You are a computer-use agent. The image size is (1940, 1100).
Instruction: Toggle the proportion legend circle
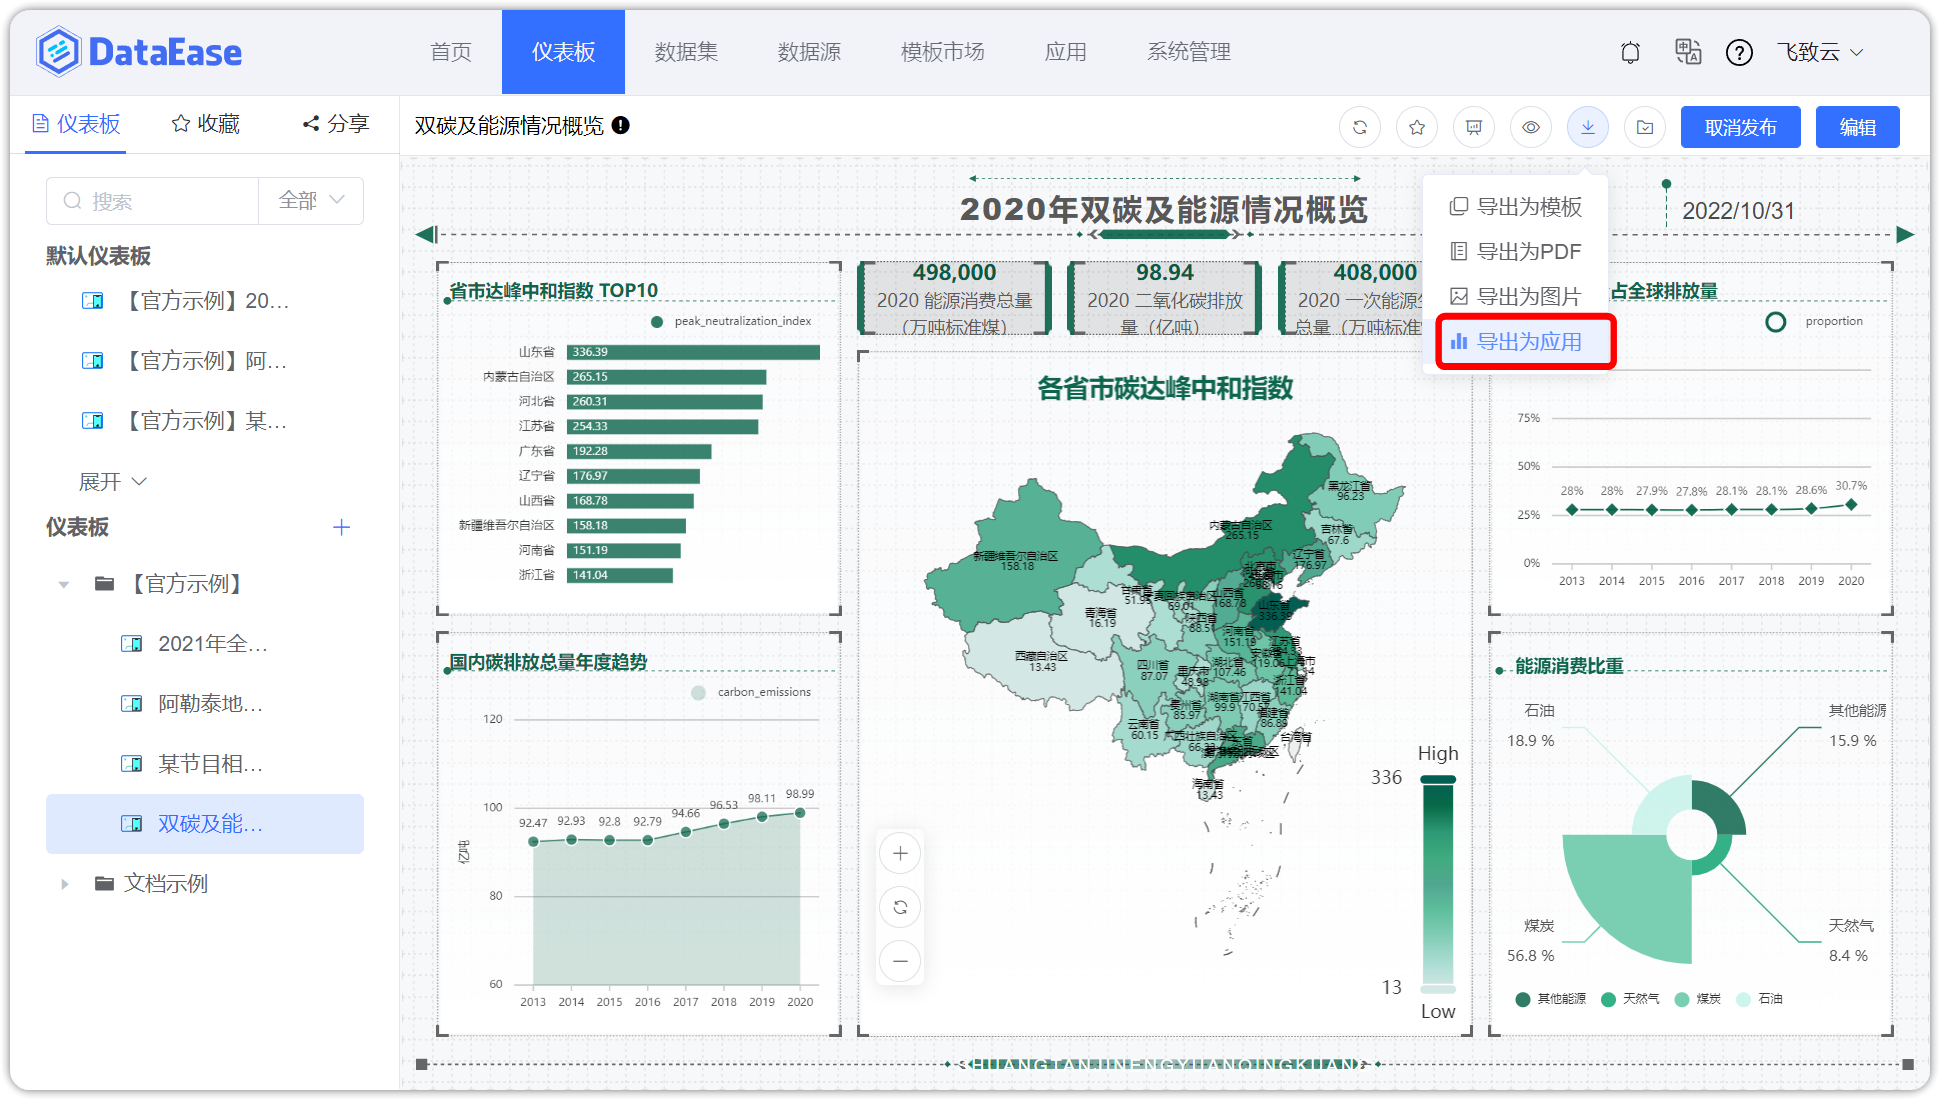coord(1775,321)
